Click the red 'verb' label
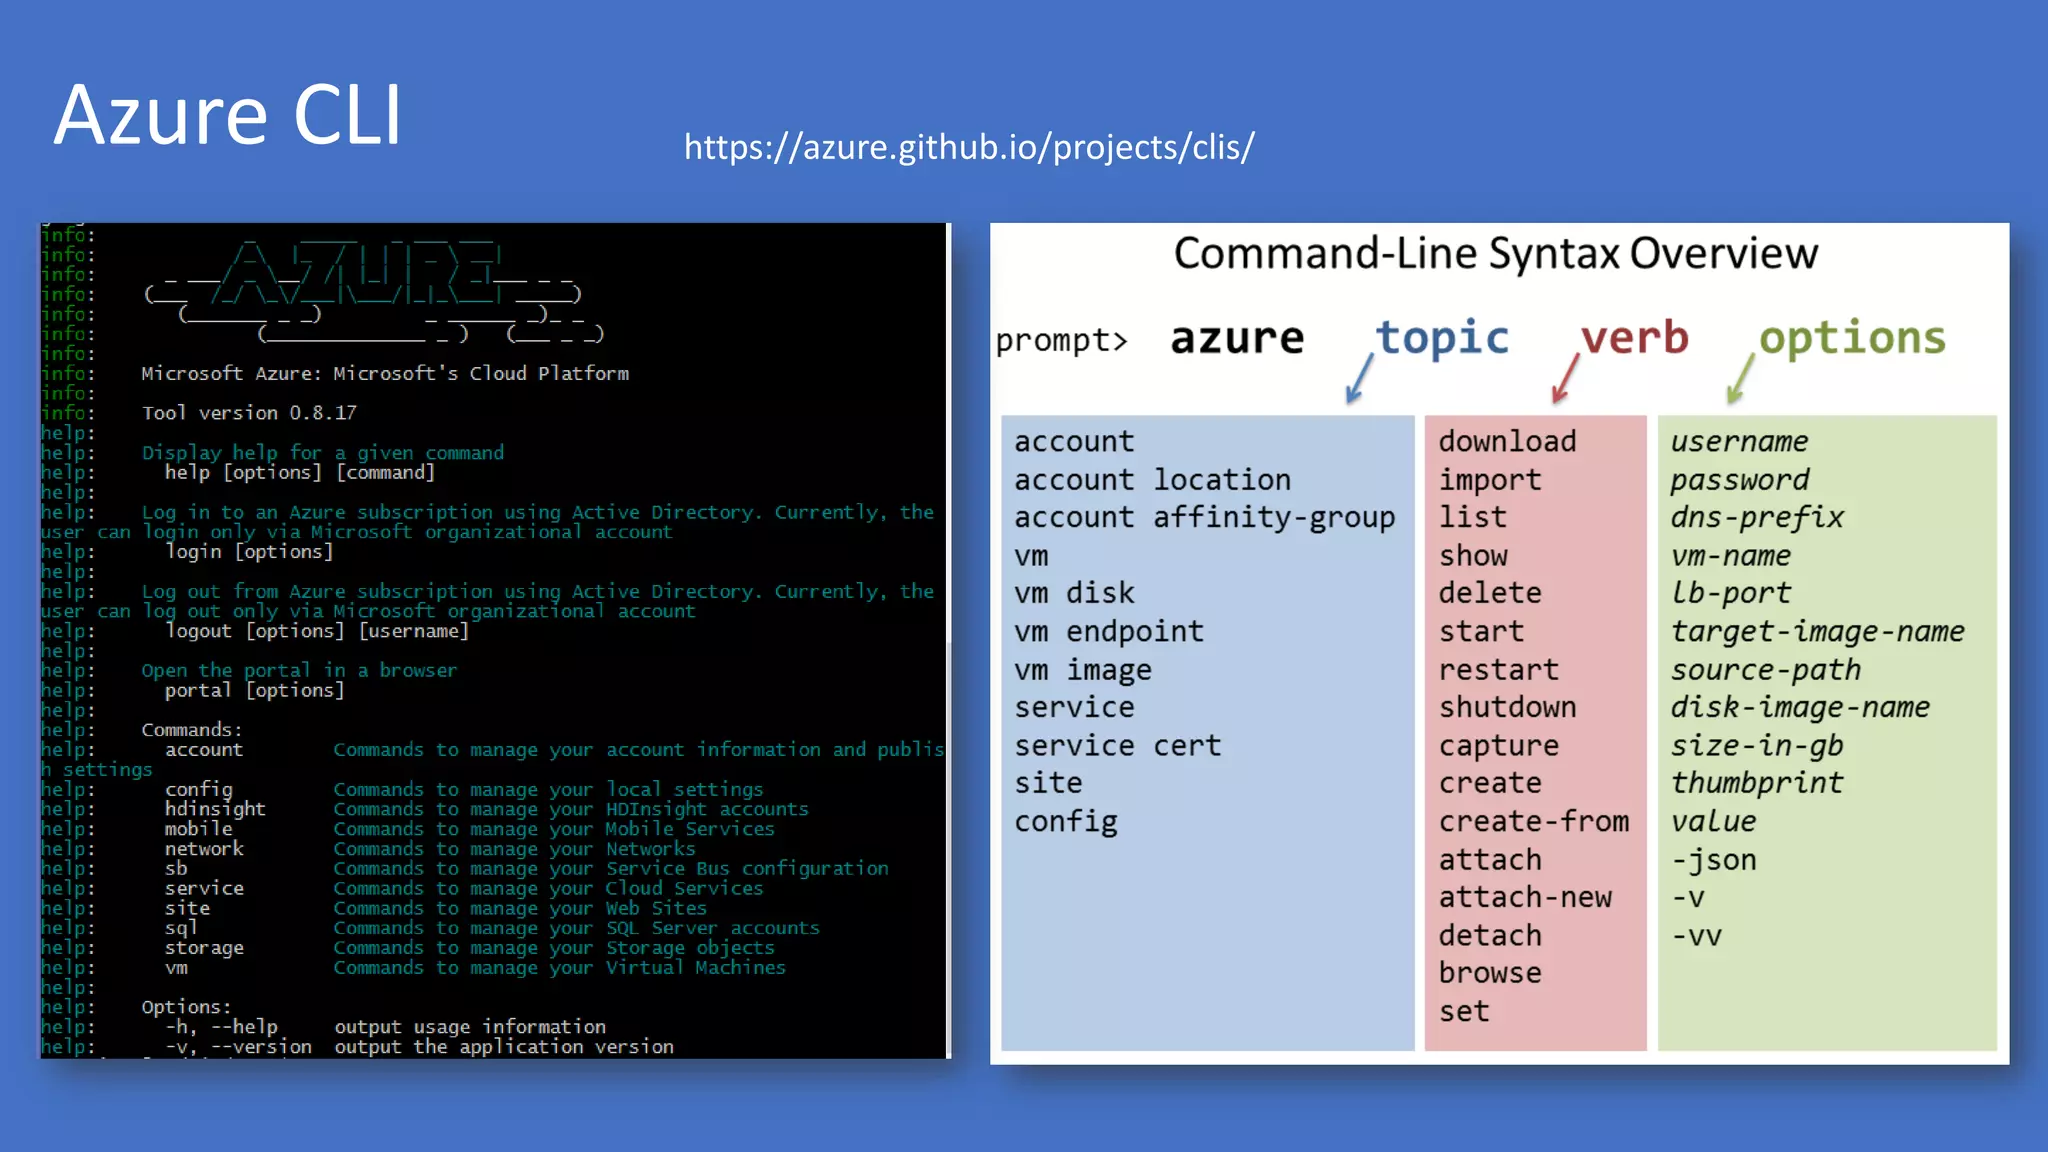Viewport: 2048px width, 1152px height. pos(1634,338)
